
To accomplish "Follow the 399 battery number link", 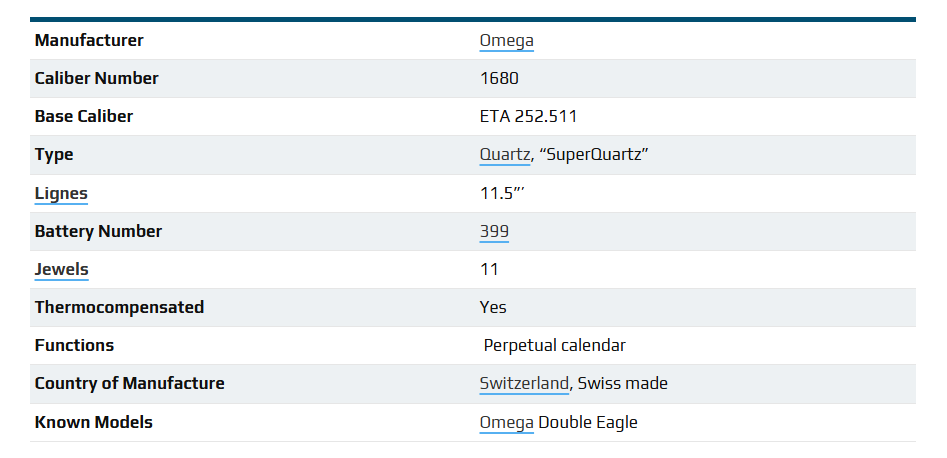I will (x=494, y=231).
